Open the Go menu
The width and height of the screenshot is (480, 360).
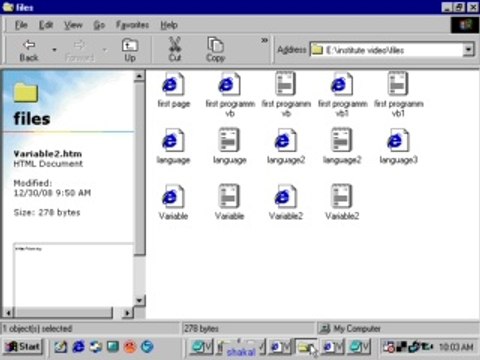point(99,25)
